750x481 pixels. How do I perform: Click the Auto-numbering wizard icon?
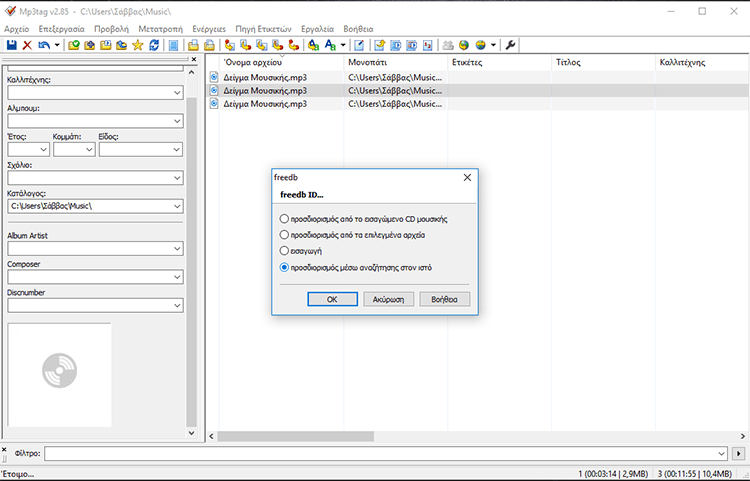tap(428, 45)
